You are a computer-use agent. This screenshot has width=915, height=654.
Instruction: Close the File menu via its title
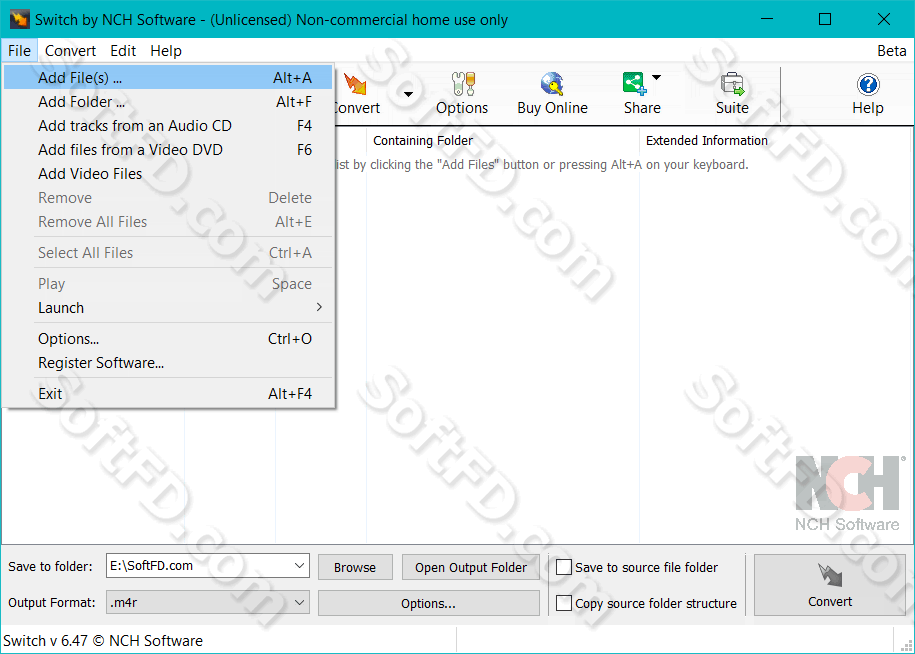(x=19, y=51)
